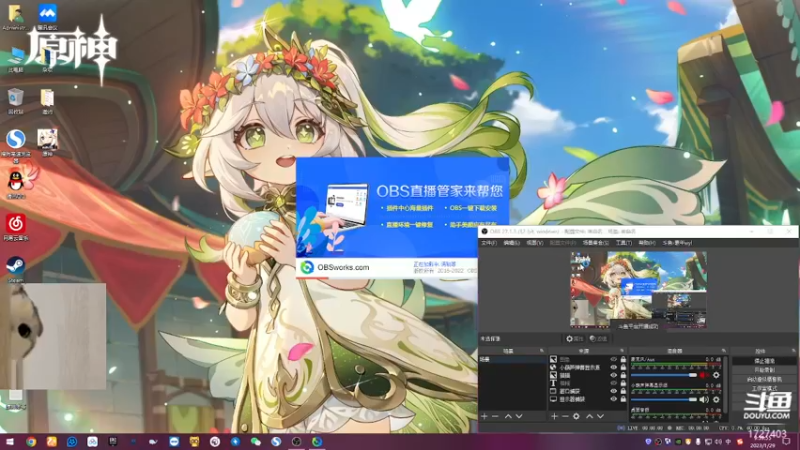Screen dimensions: 800x450
Task: Enable 工作室模式 studio mode button
Action: click(x=764, y=389)
